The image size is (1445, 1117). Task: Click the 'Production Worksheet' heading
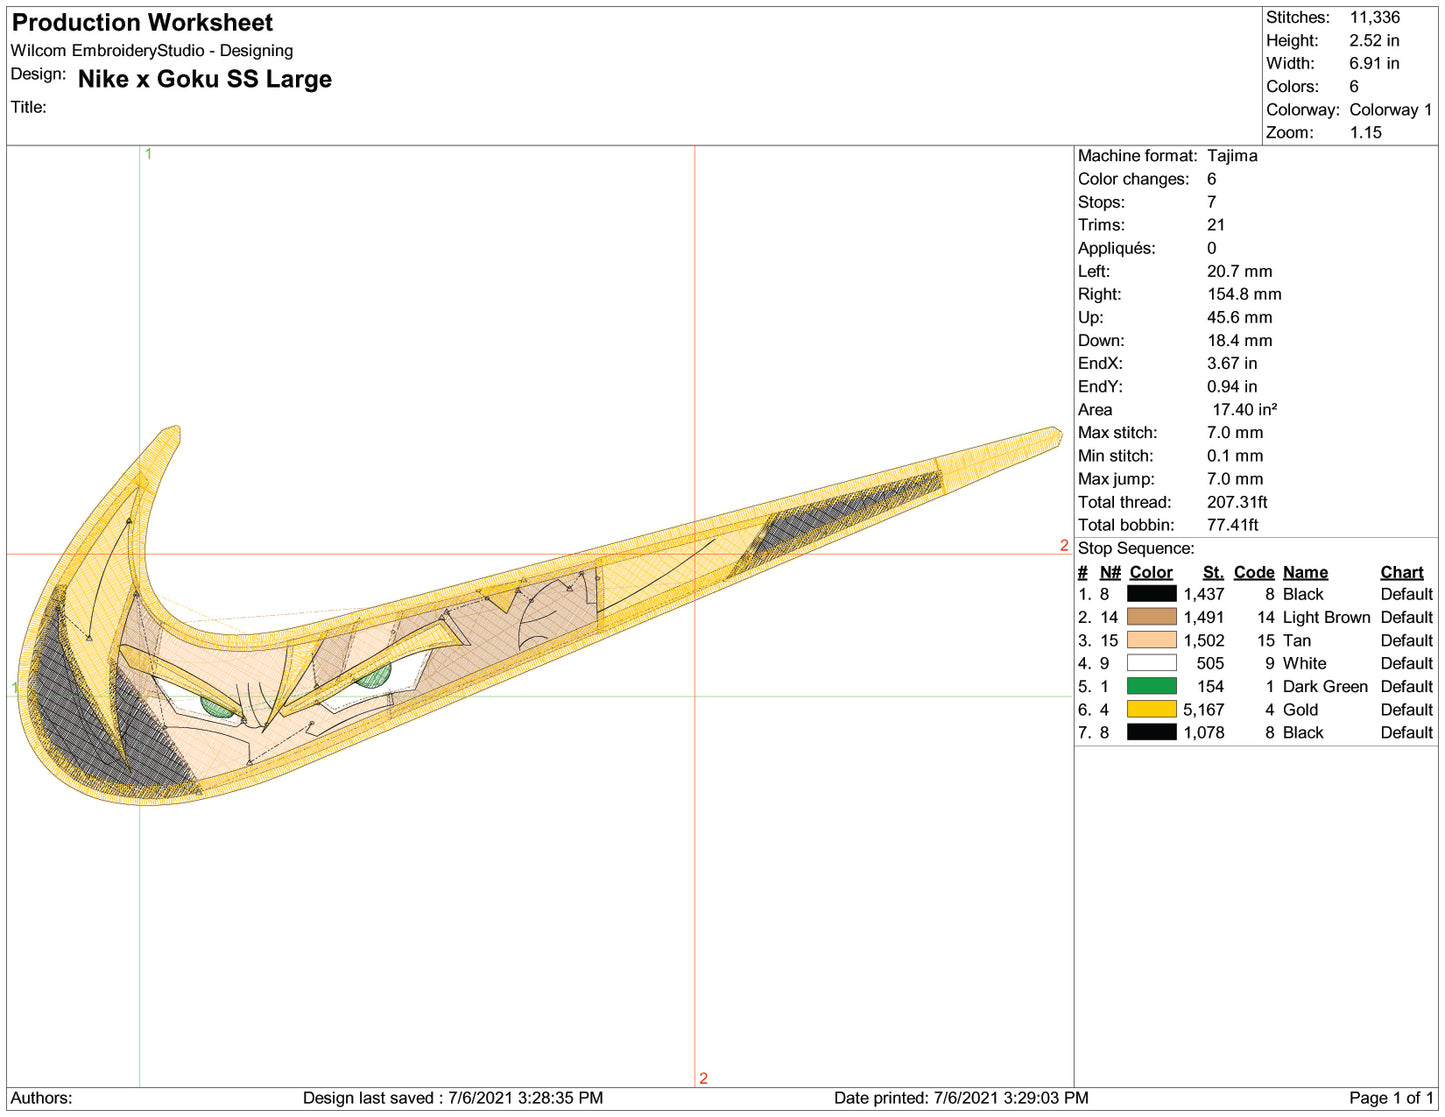point(142,23)
